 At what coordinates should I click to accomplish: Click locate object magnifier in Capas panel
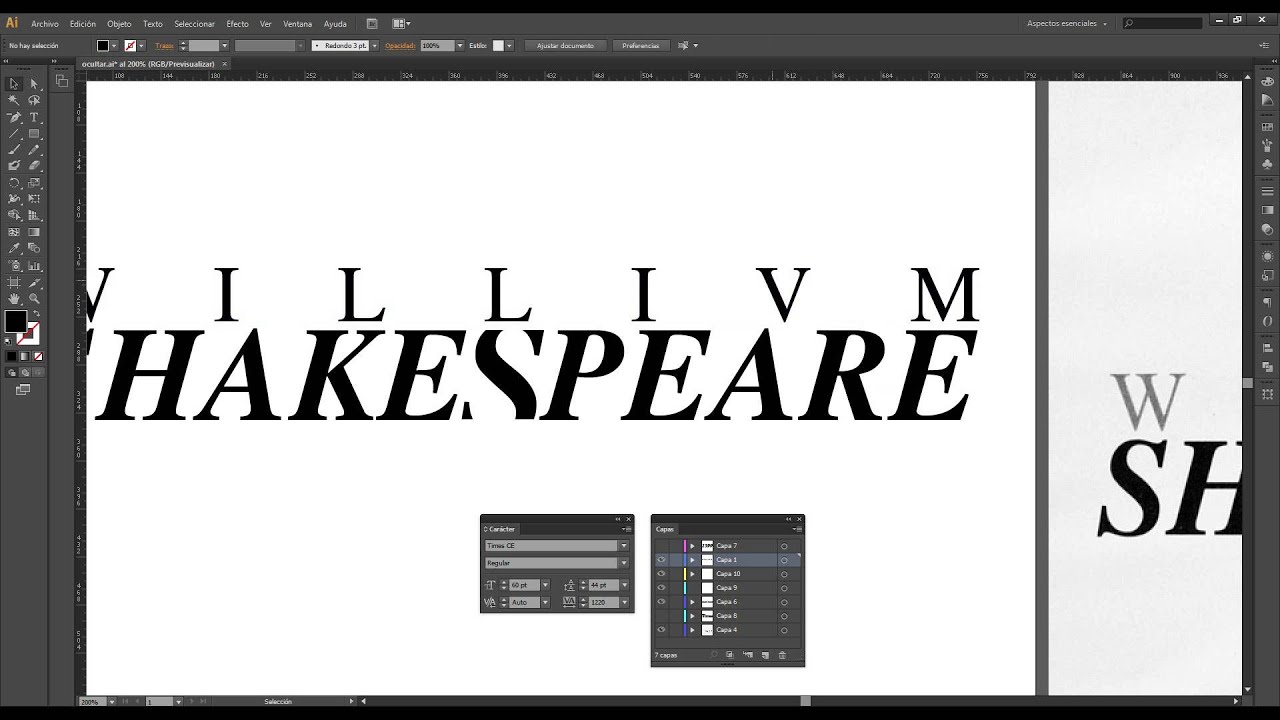pos(714,655)
